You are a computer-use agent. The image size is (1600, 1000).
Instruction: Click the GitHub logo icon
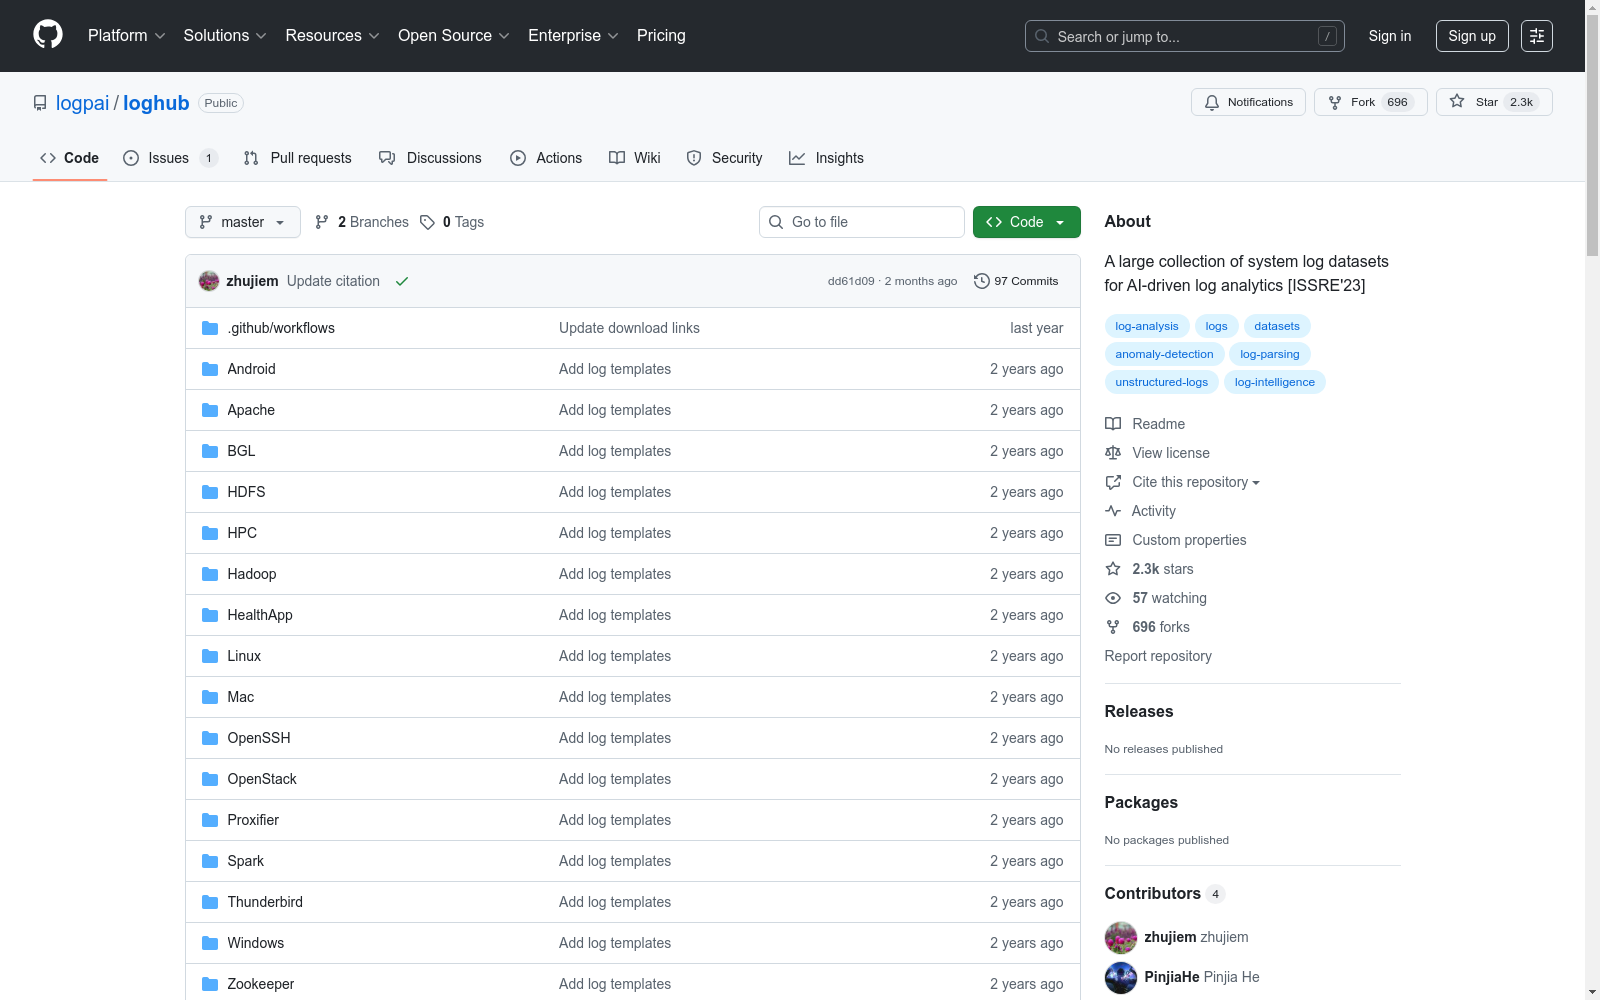[48, 35]
